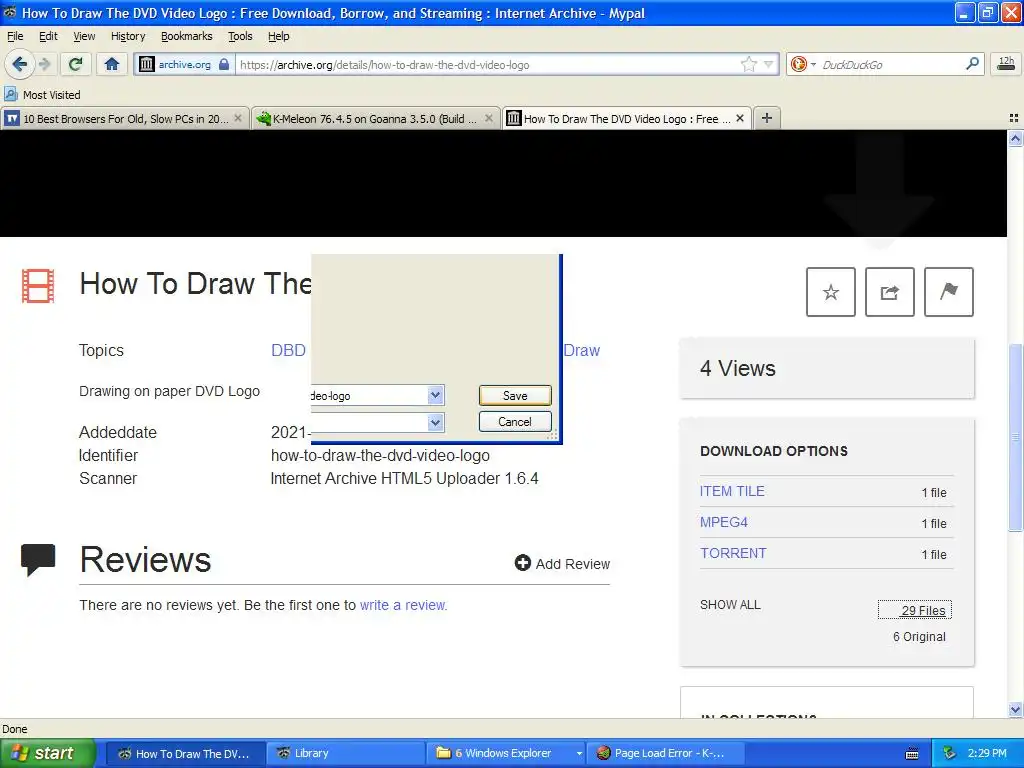This screenshot has width=1024, height=768.
Task: Open the History menu
Action: tap(128, 36)
